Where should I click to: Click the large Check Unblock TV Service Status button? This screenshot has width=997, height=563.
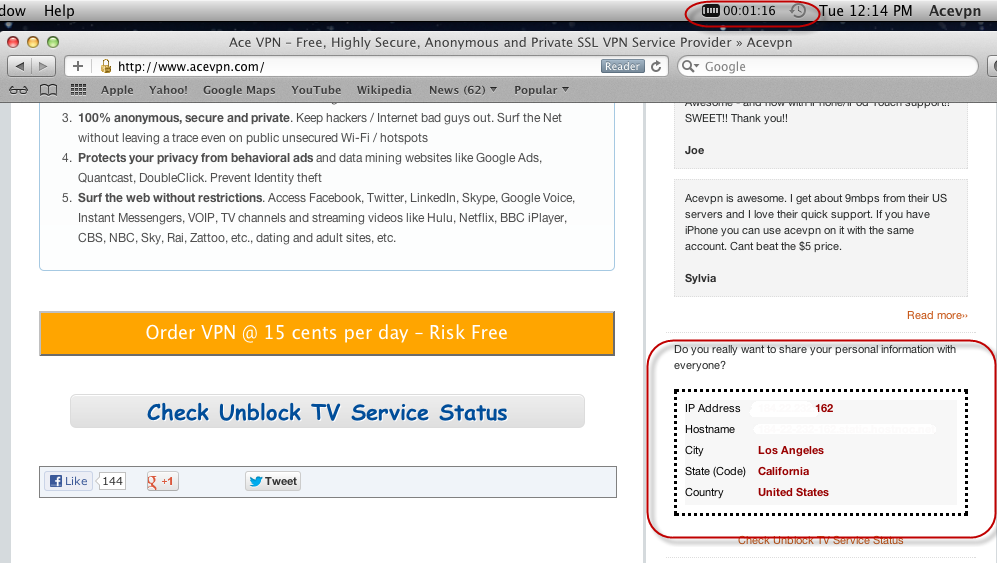point(327,412)
